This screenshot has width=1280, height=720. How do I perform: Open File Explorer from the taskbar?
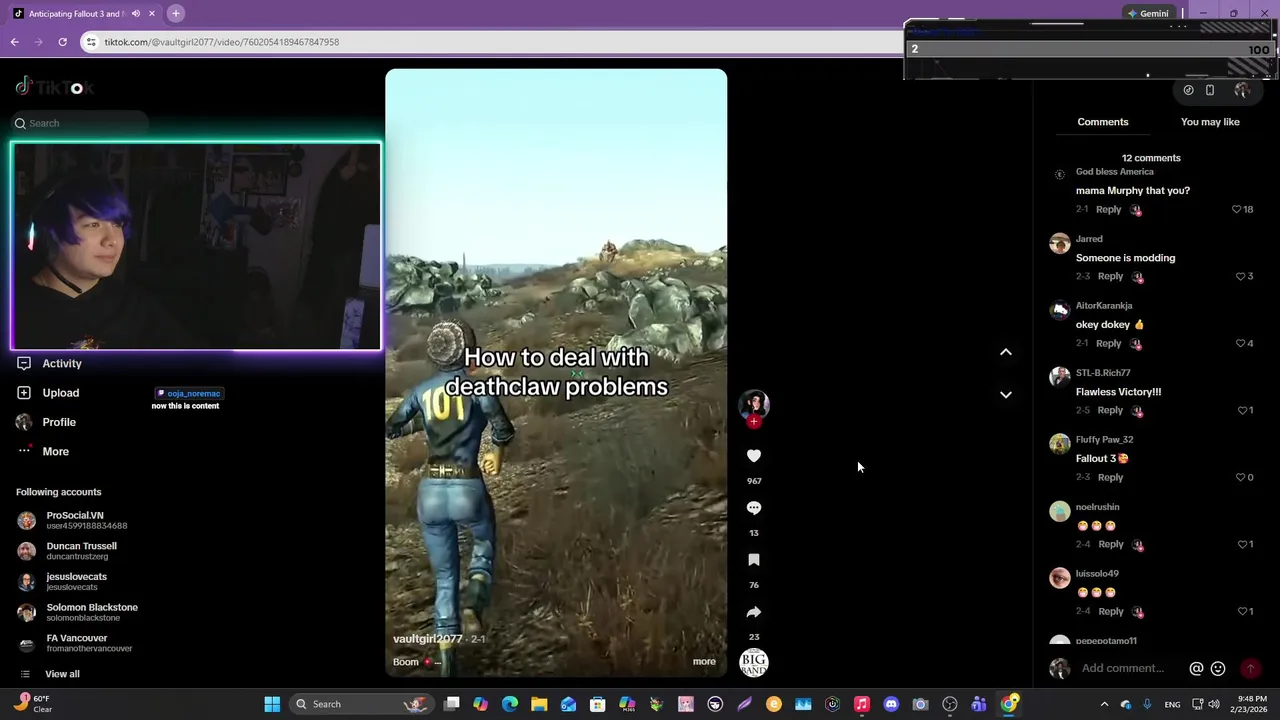click(539, 704)
